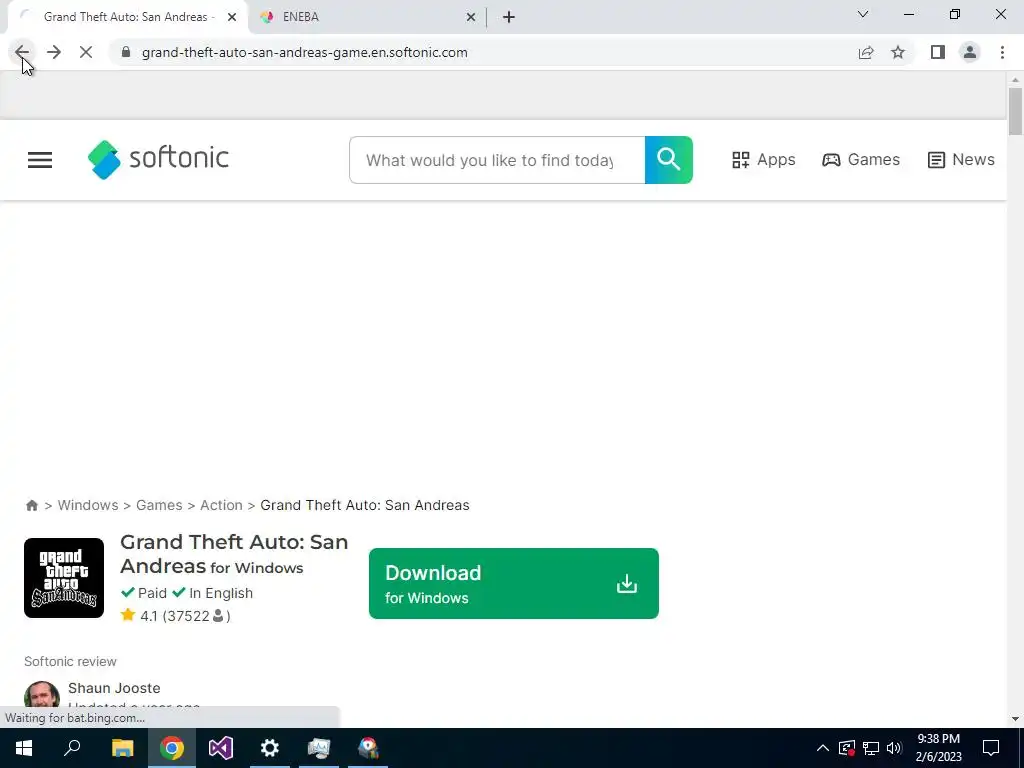This screenshot has width=1024, height=768.
Task: Open the Softonic hamburger menu
Action: pos(40,160)
